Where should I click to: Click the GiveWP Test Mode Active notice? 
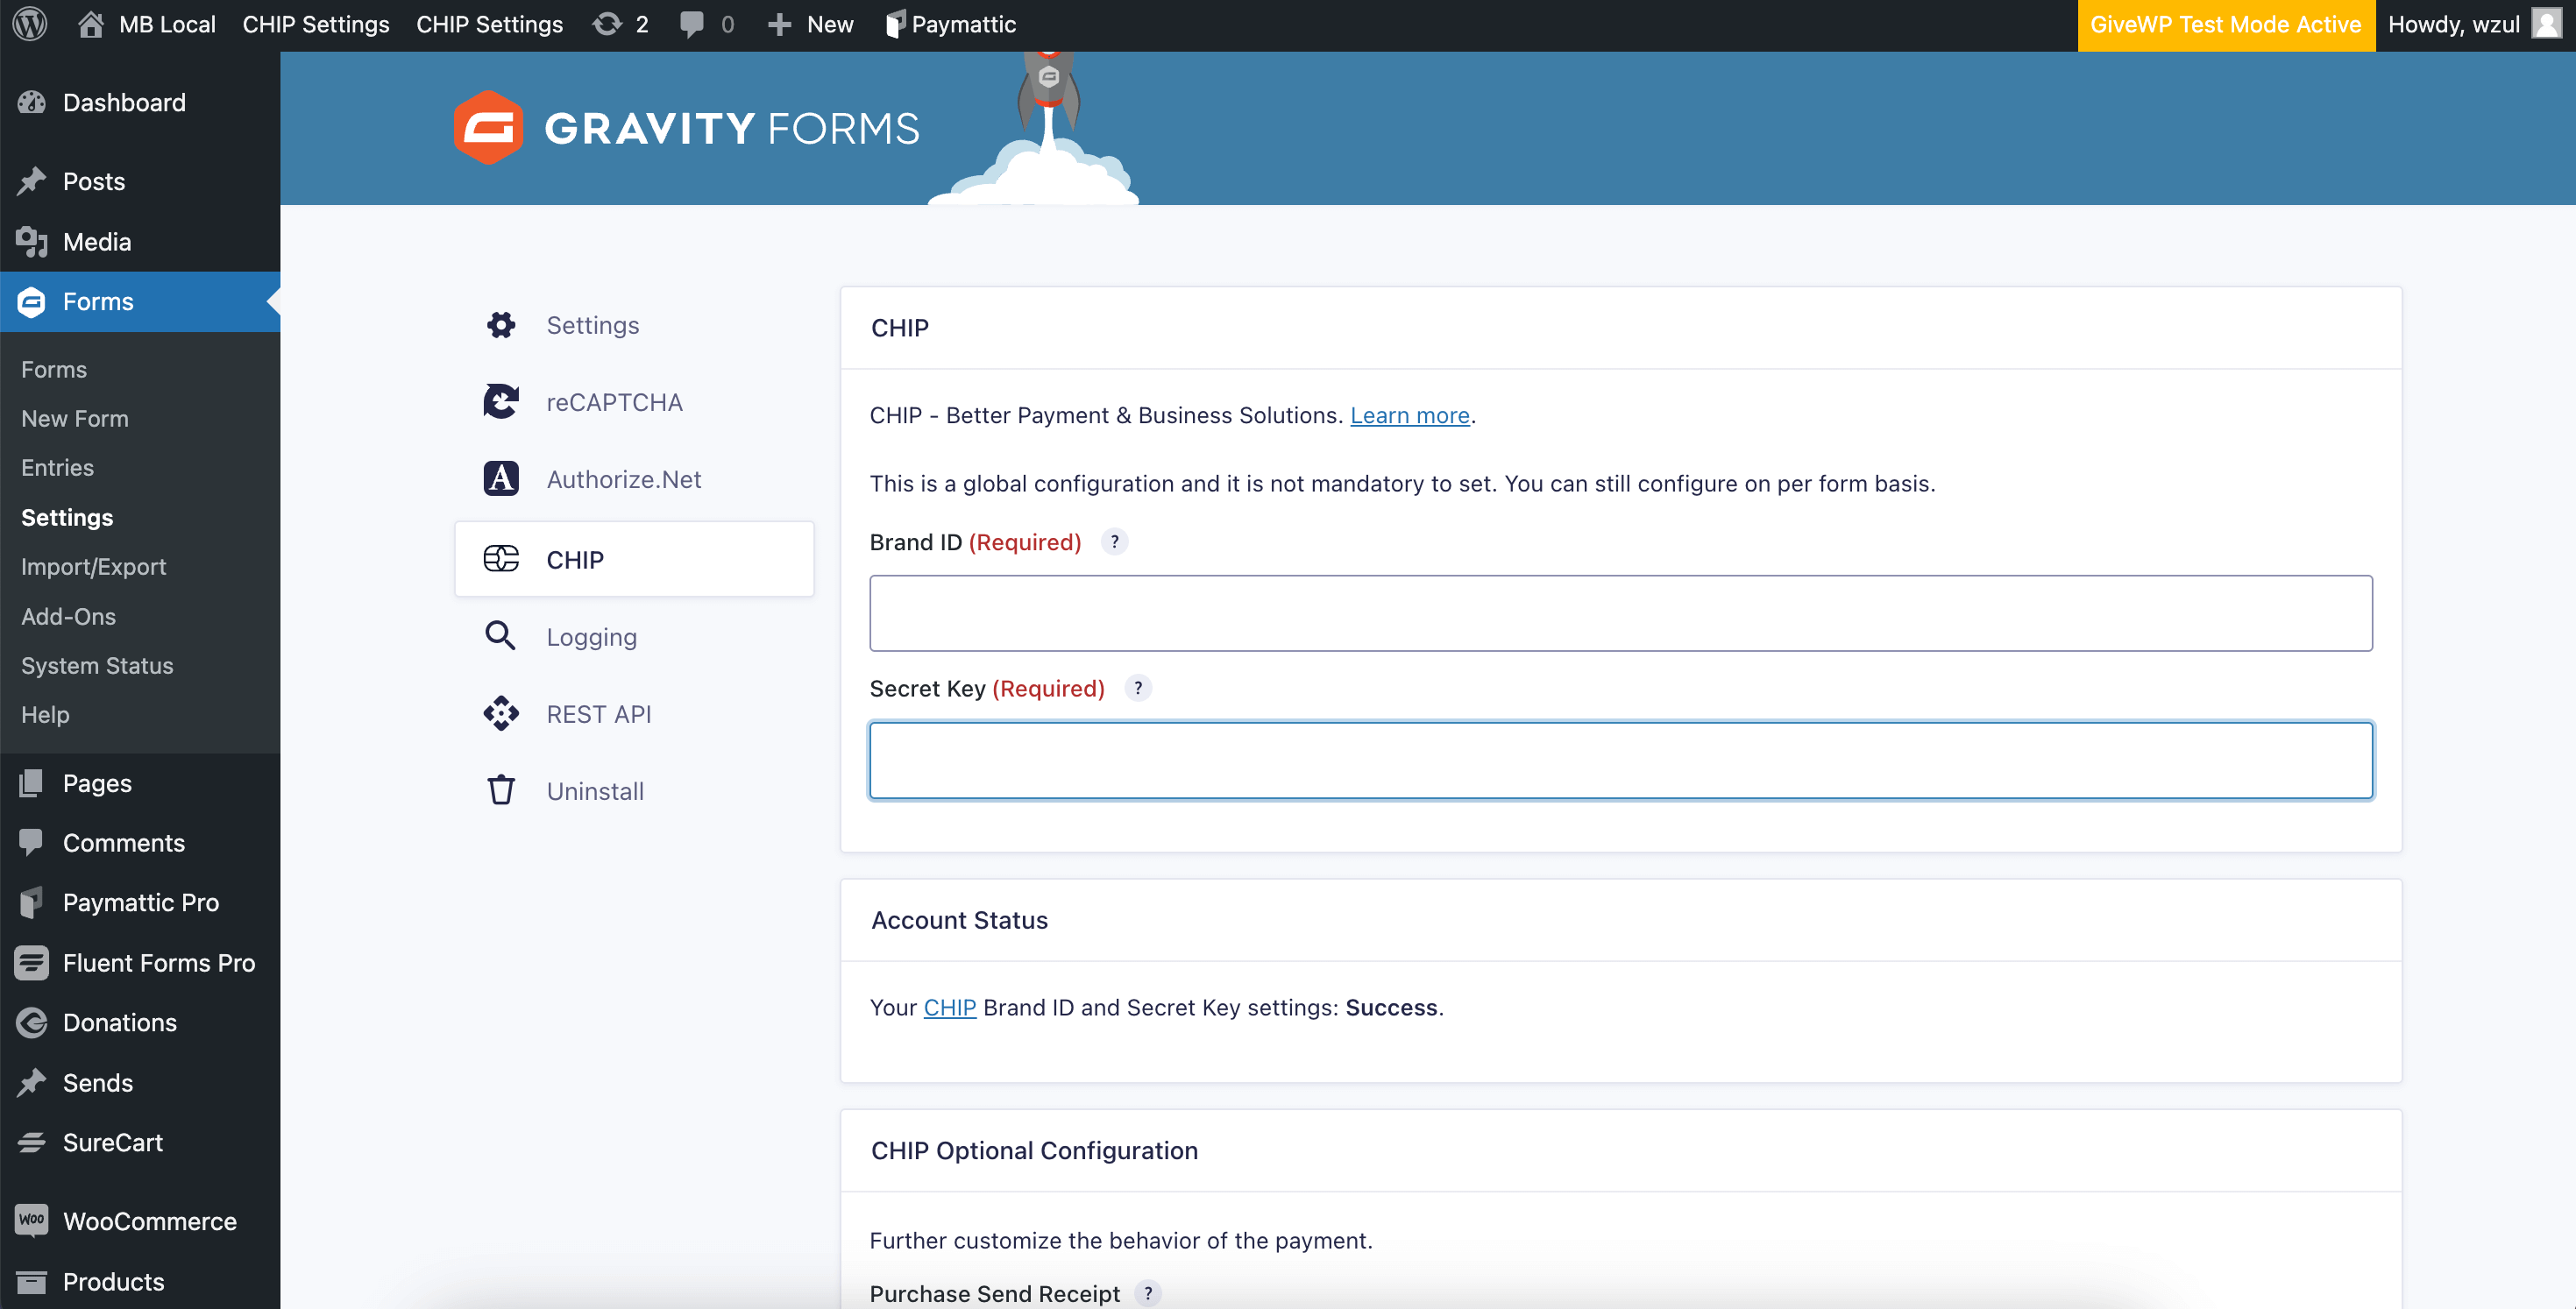coord(2226,24)
